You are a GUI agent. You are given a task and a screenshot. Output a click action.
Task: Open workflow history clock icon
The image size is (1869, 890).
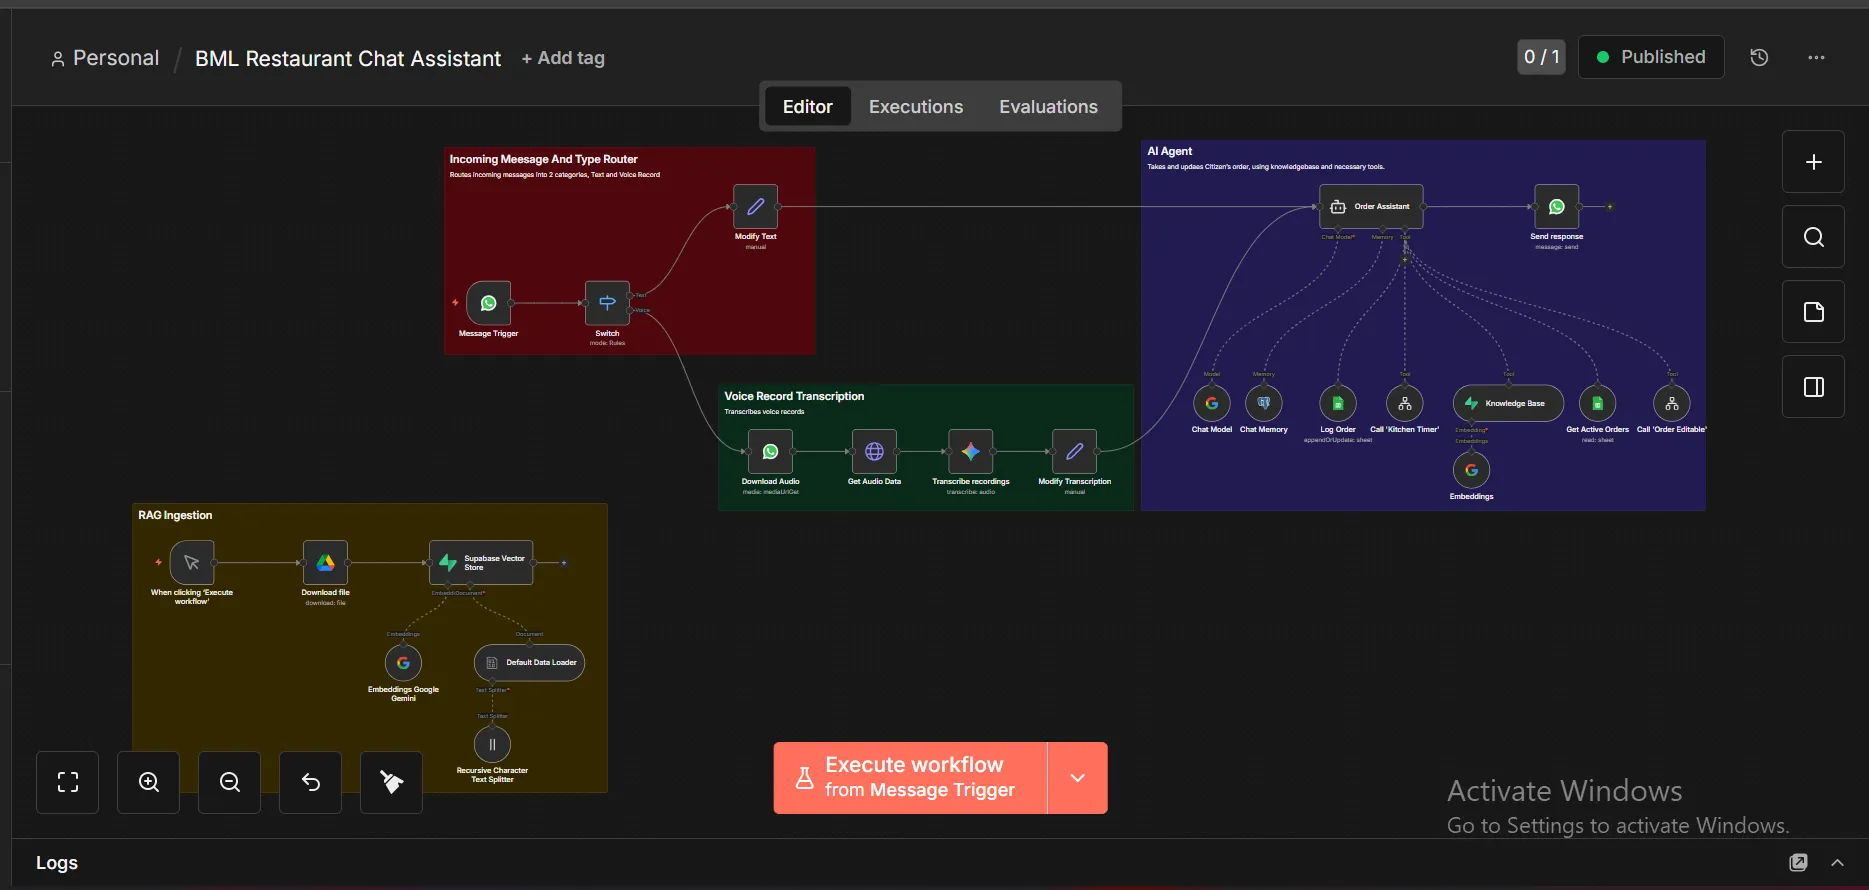point(1759,58)
